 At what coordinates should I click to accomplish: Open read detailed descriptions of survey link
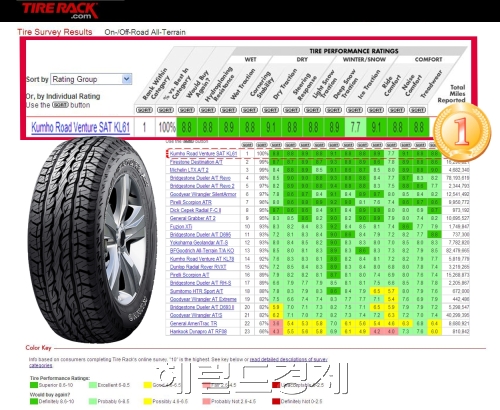pos(289,359)
